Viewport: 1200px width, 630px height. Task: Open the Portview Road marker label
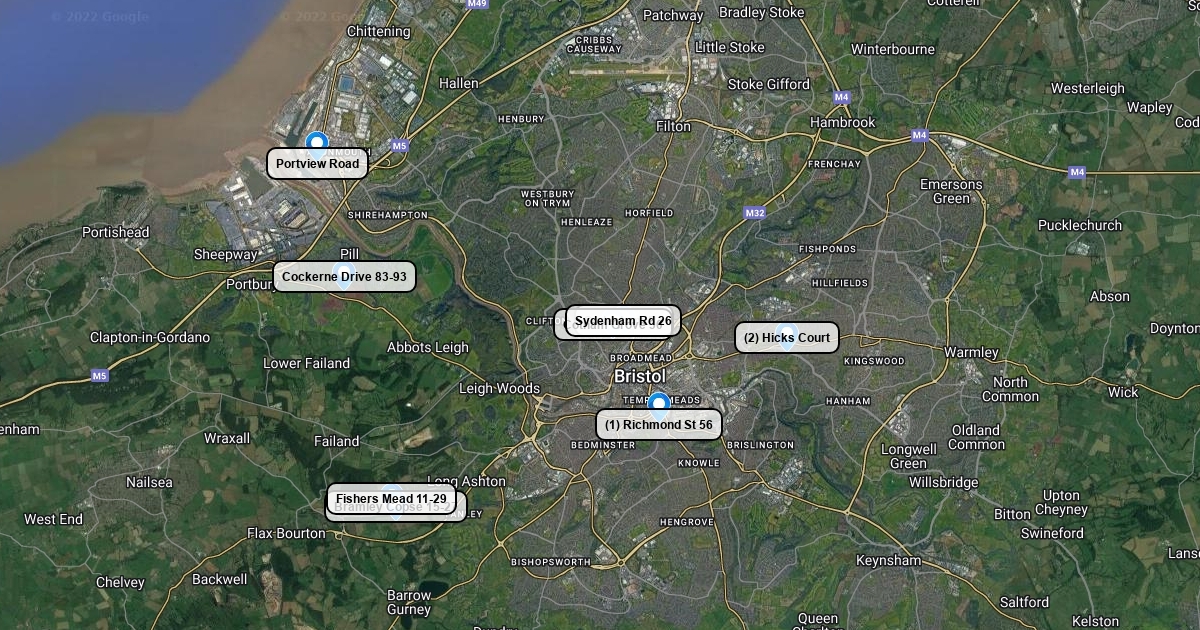click(x=317, y=164)
